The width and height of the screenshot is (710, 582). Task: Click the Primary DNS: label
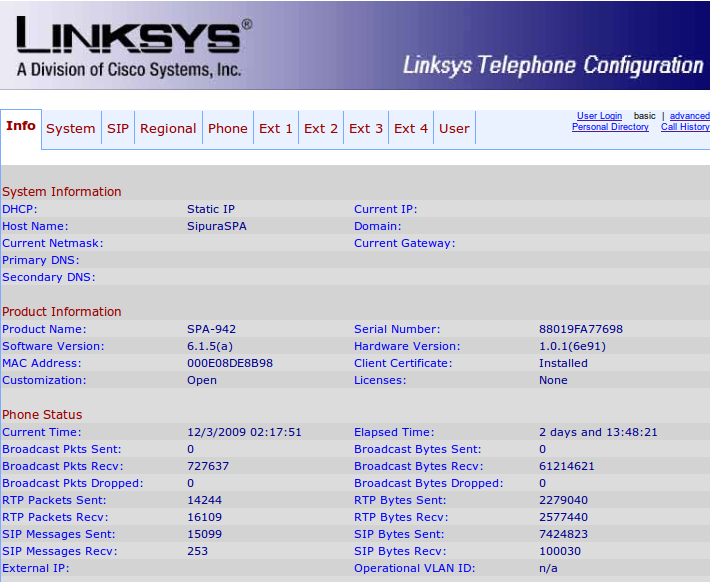(x=41, y=260)
